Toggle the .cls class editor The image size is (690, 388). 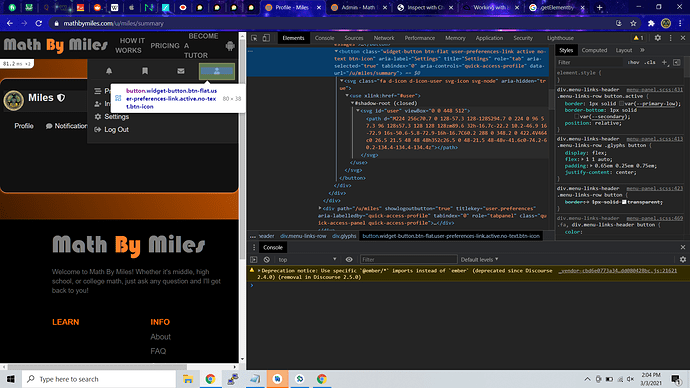(650, 62)
